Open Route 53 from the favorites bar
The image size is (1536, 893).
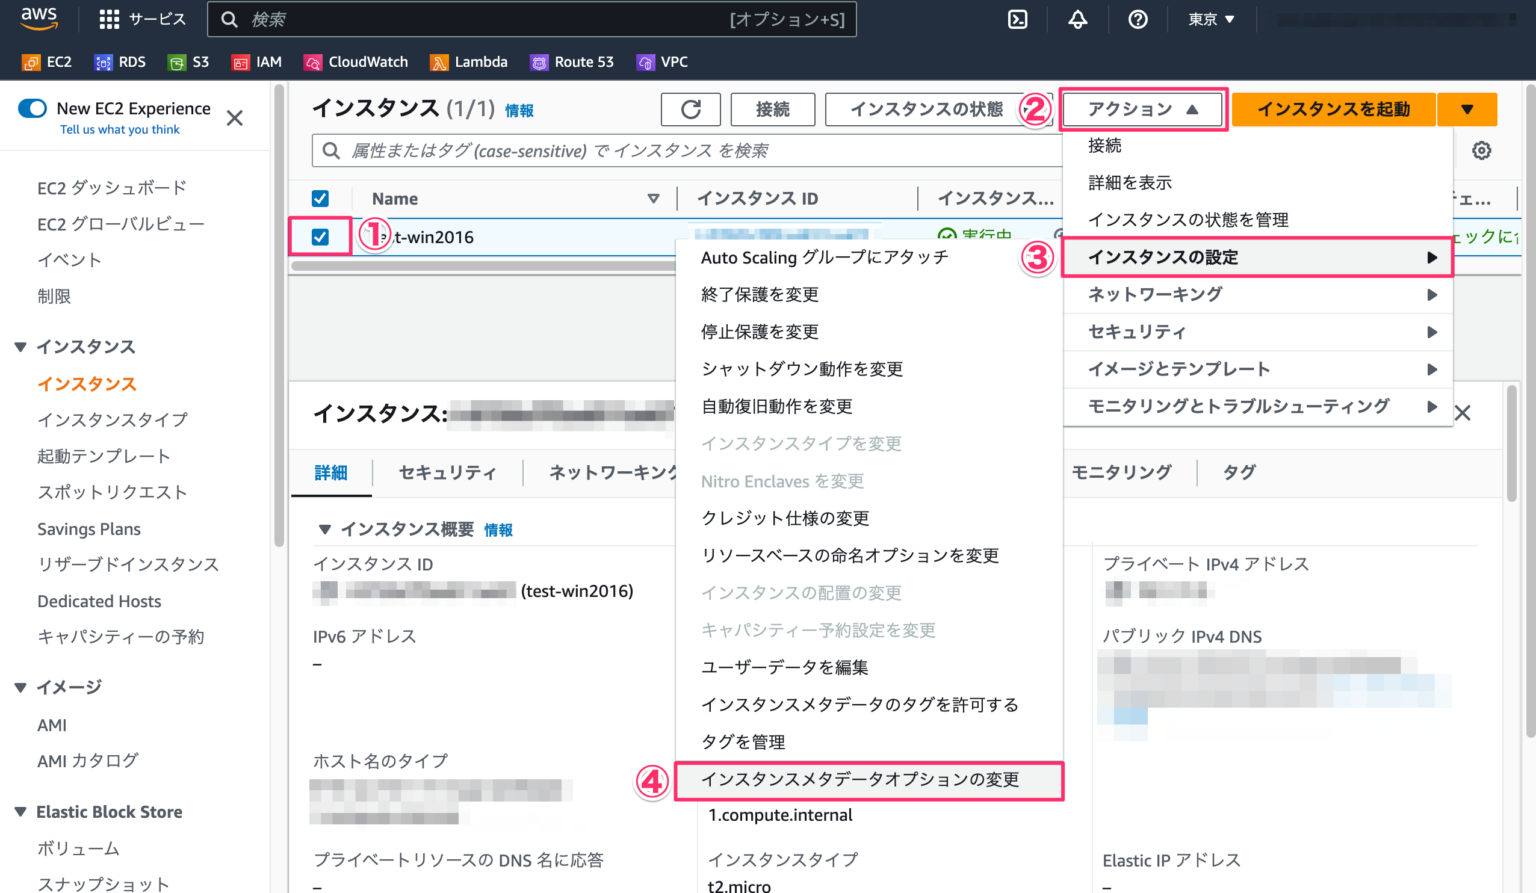tap(572, 61)
